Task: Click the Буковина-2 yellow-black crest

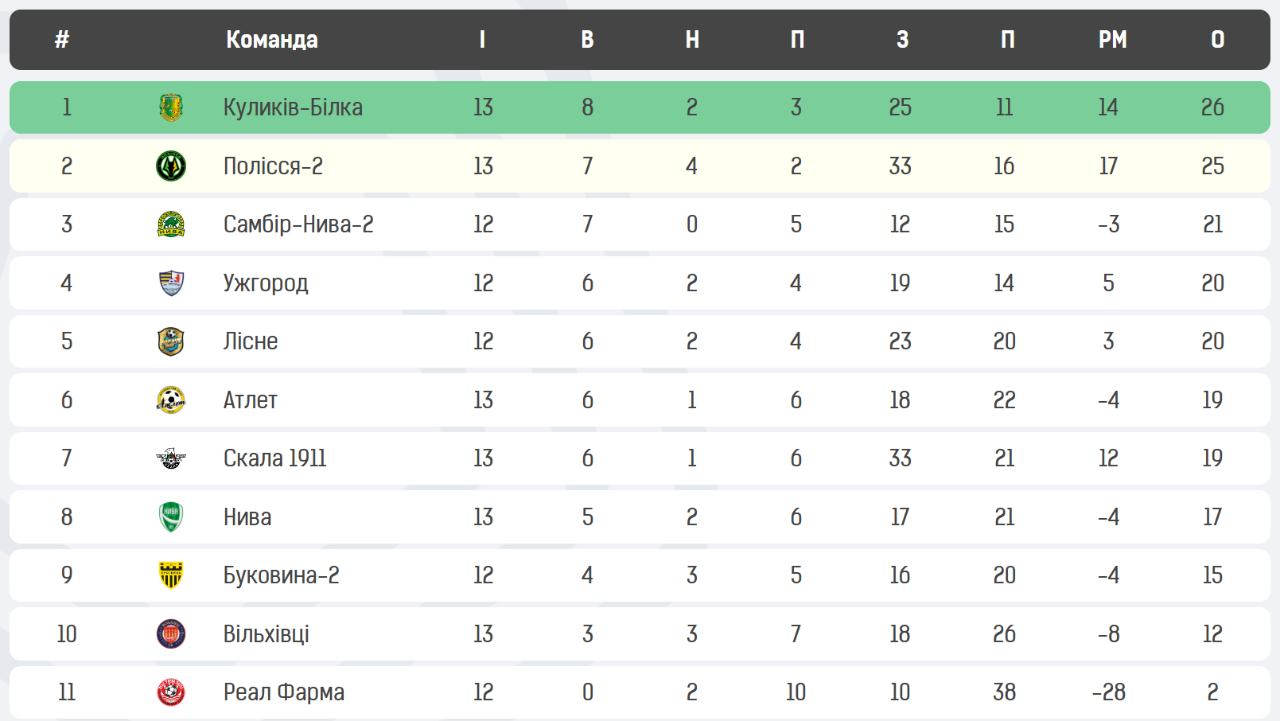Action: tap(171, 575)
